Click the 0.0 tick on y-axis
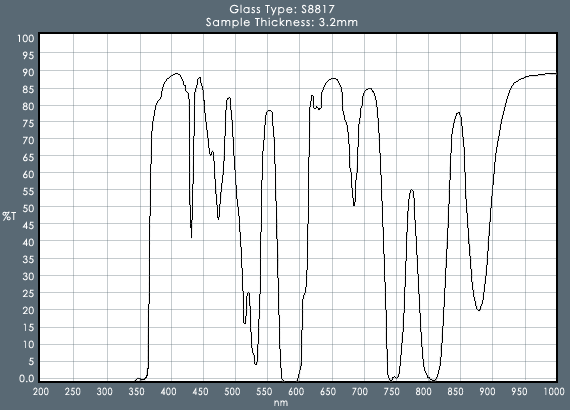The width and height of the screenshot is (570, 410). (x=27, y=378)
